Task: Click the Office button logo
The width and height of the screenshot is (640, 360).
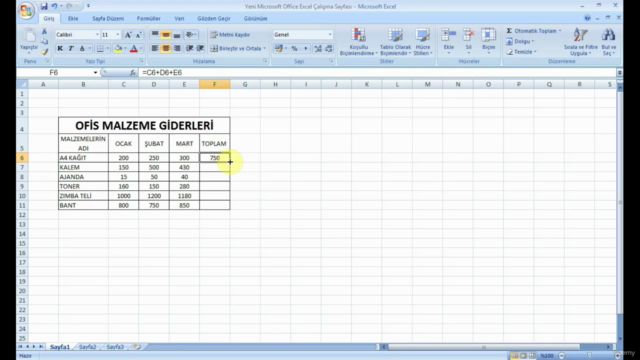Action: 26,10
